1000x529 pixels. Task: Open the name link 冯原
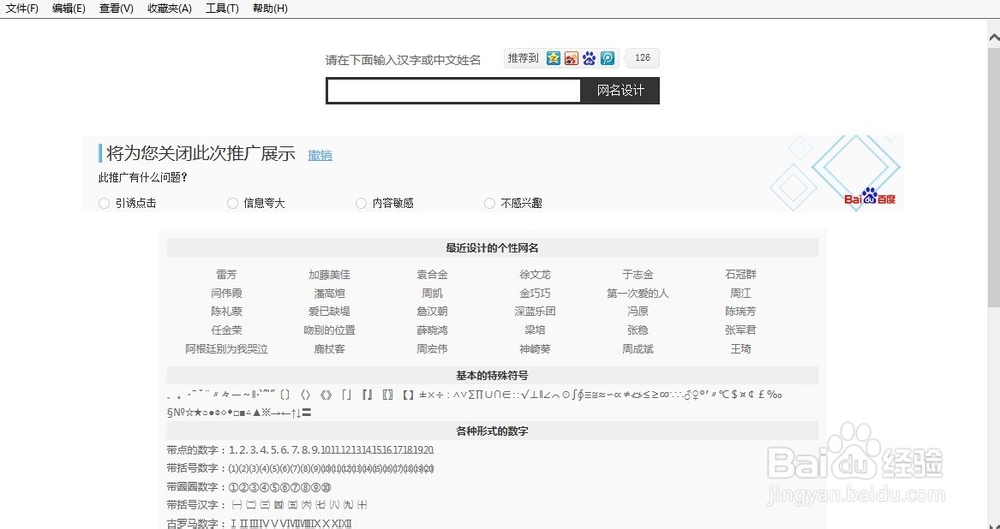638,311
